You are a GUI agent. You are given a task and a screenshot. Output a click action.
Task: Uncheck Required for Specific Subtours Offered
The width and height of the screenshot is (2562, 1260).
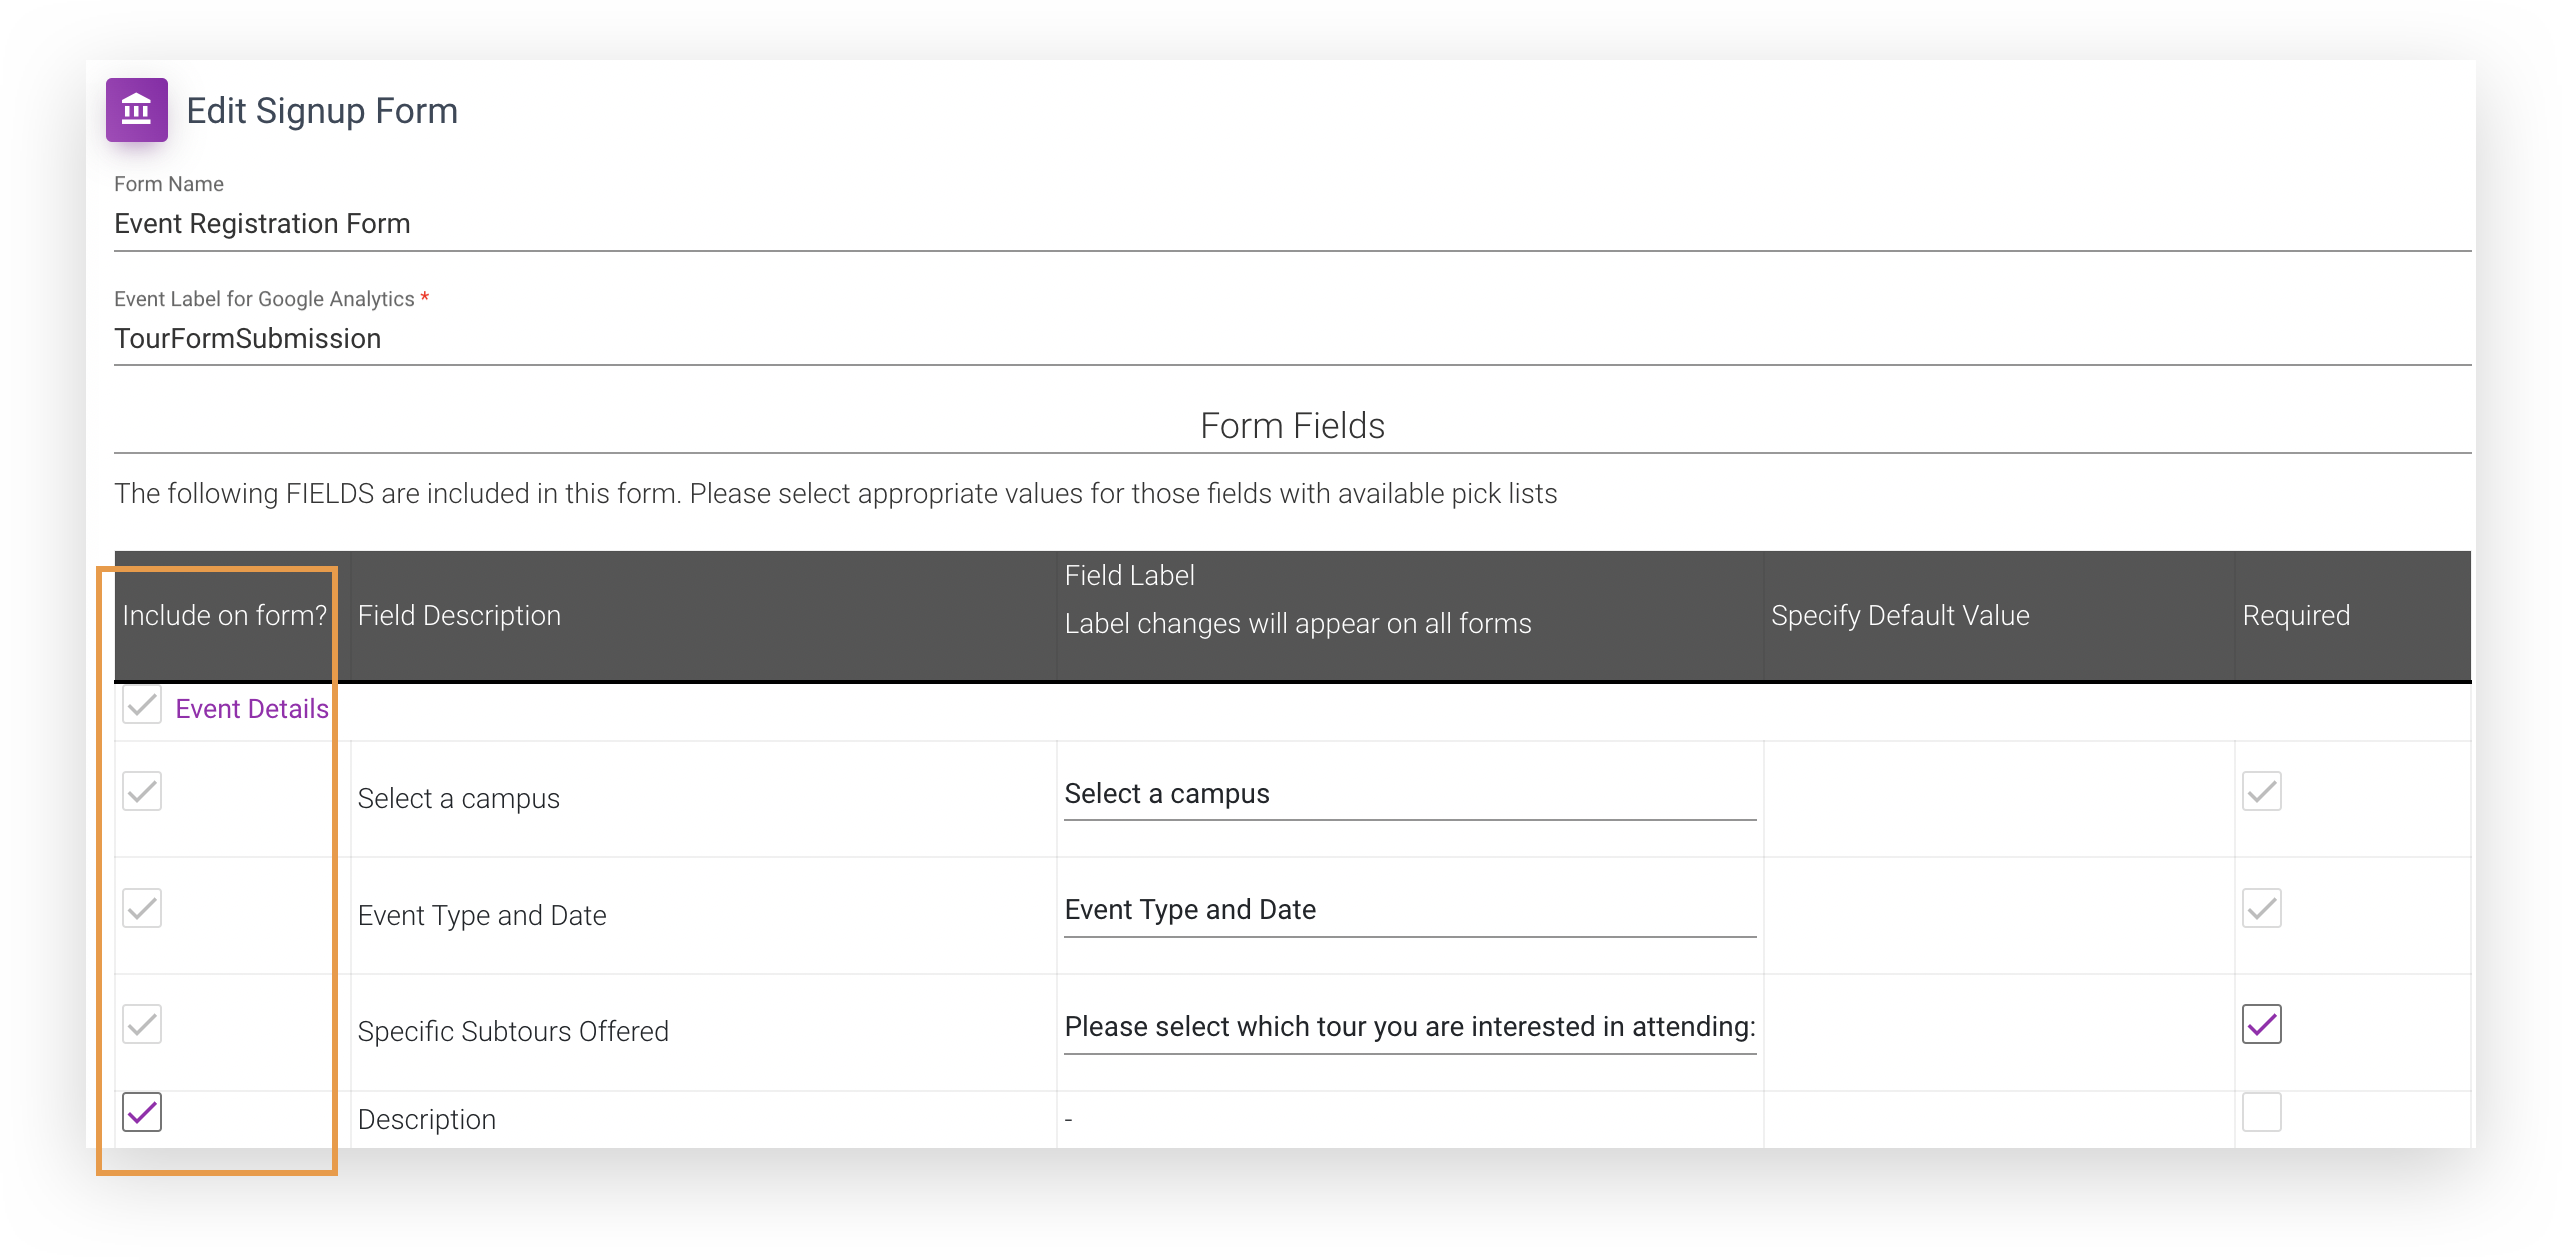click(2262, 1024)
